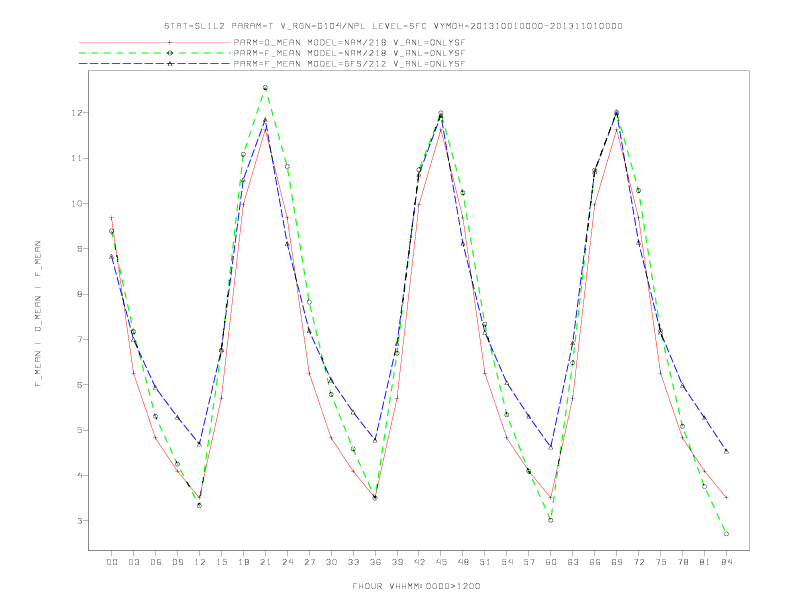Select the PARM=F_MEAN MODEL=NAM/218 legend entry
This screenshot has width=792, height=612.
pos(349,53)
